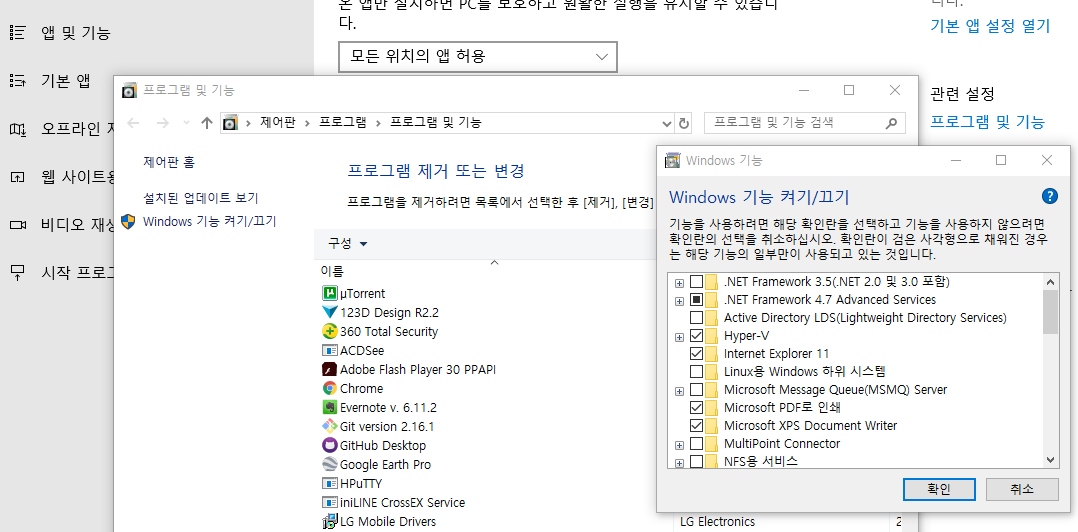Open the 제어판 홈 link
This screenshot has height=532, width=1078.
tap(169, 162)
